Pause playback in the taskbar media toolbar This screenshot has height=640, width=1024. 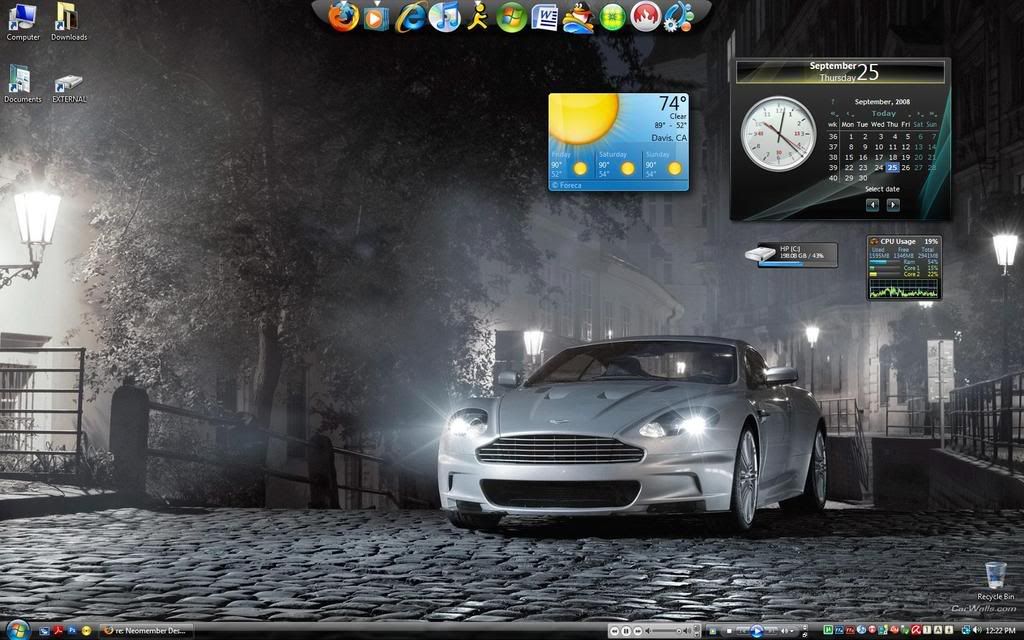(626, 631)
